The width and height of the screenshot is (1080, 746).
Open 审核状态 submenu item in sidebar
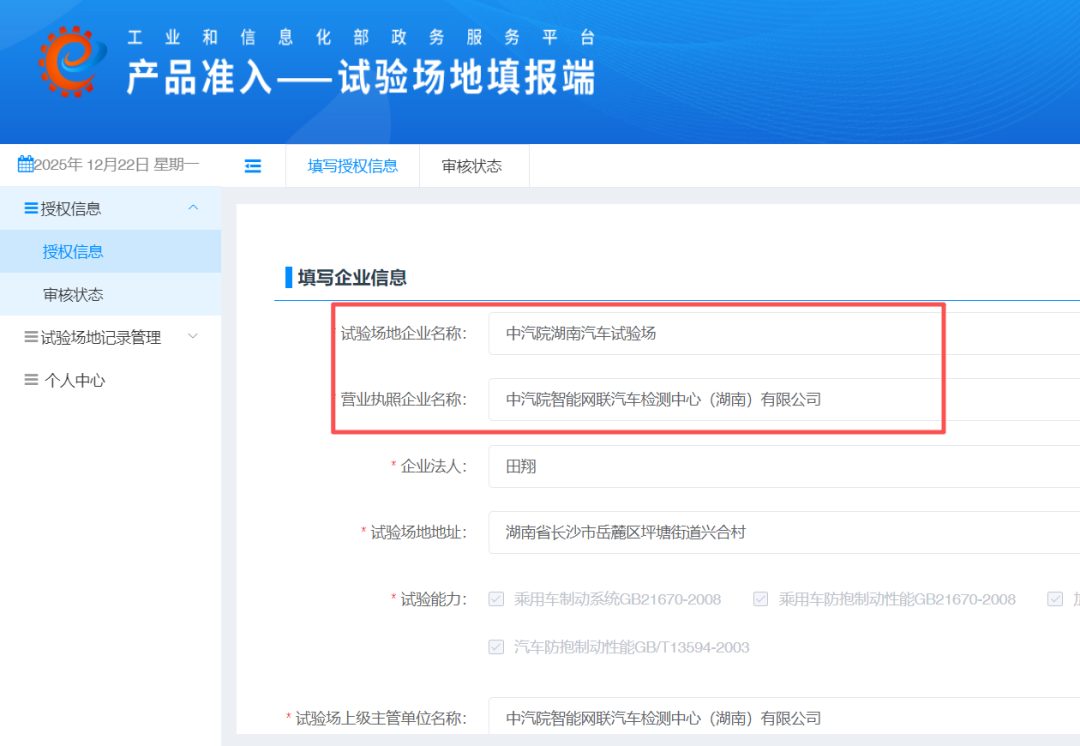coord(73,295)
